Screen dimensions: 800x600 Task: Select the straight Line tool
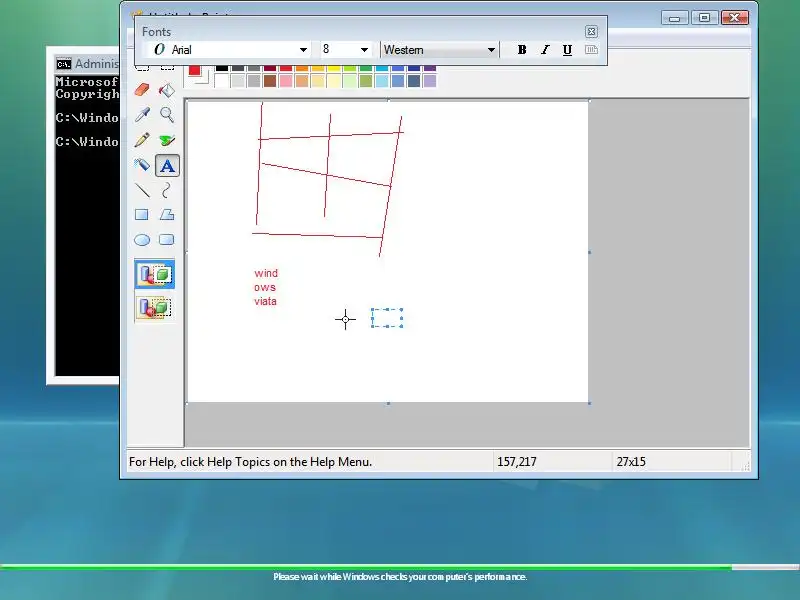point(142,190)
